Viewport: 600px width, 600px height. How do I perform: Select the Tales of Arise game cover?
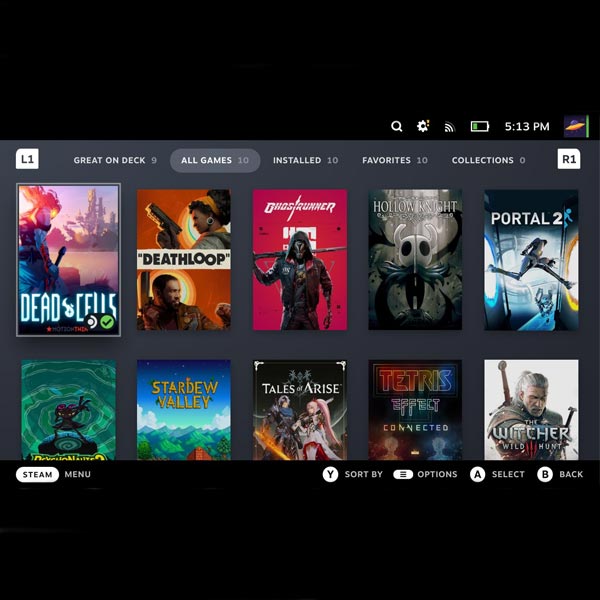[x=300, y=410]
